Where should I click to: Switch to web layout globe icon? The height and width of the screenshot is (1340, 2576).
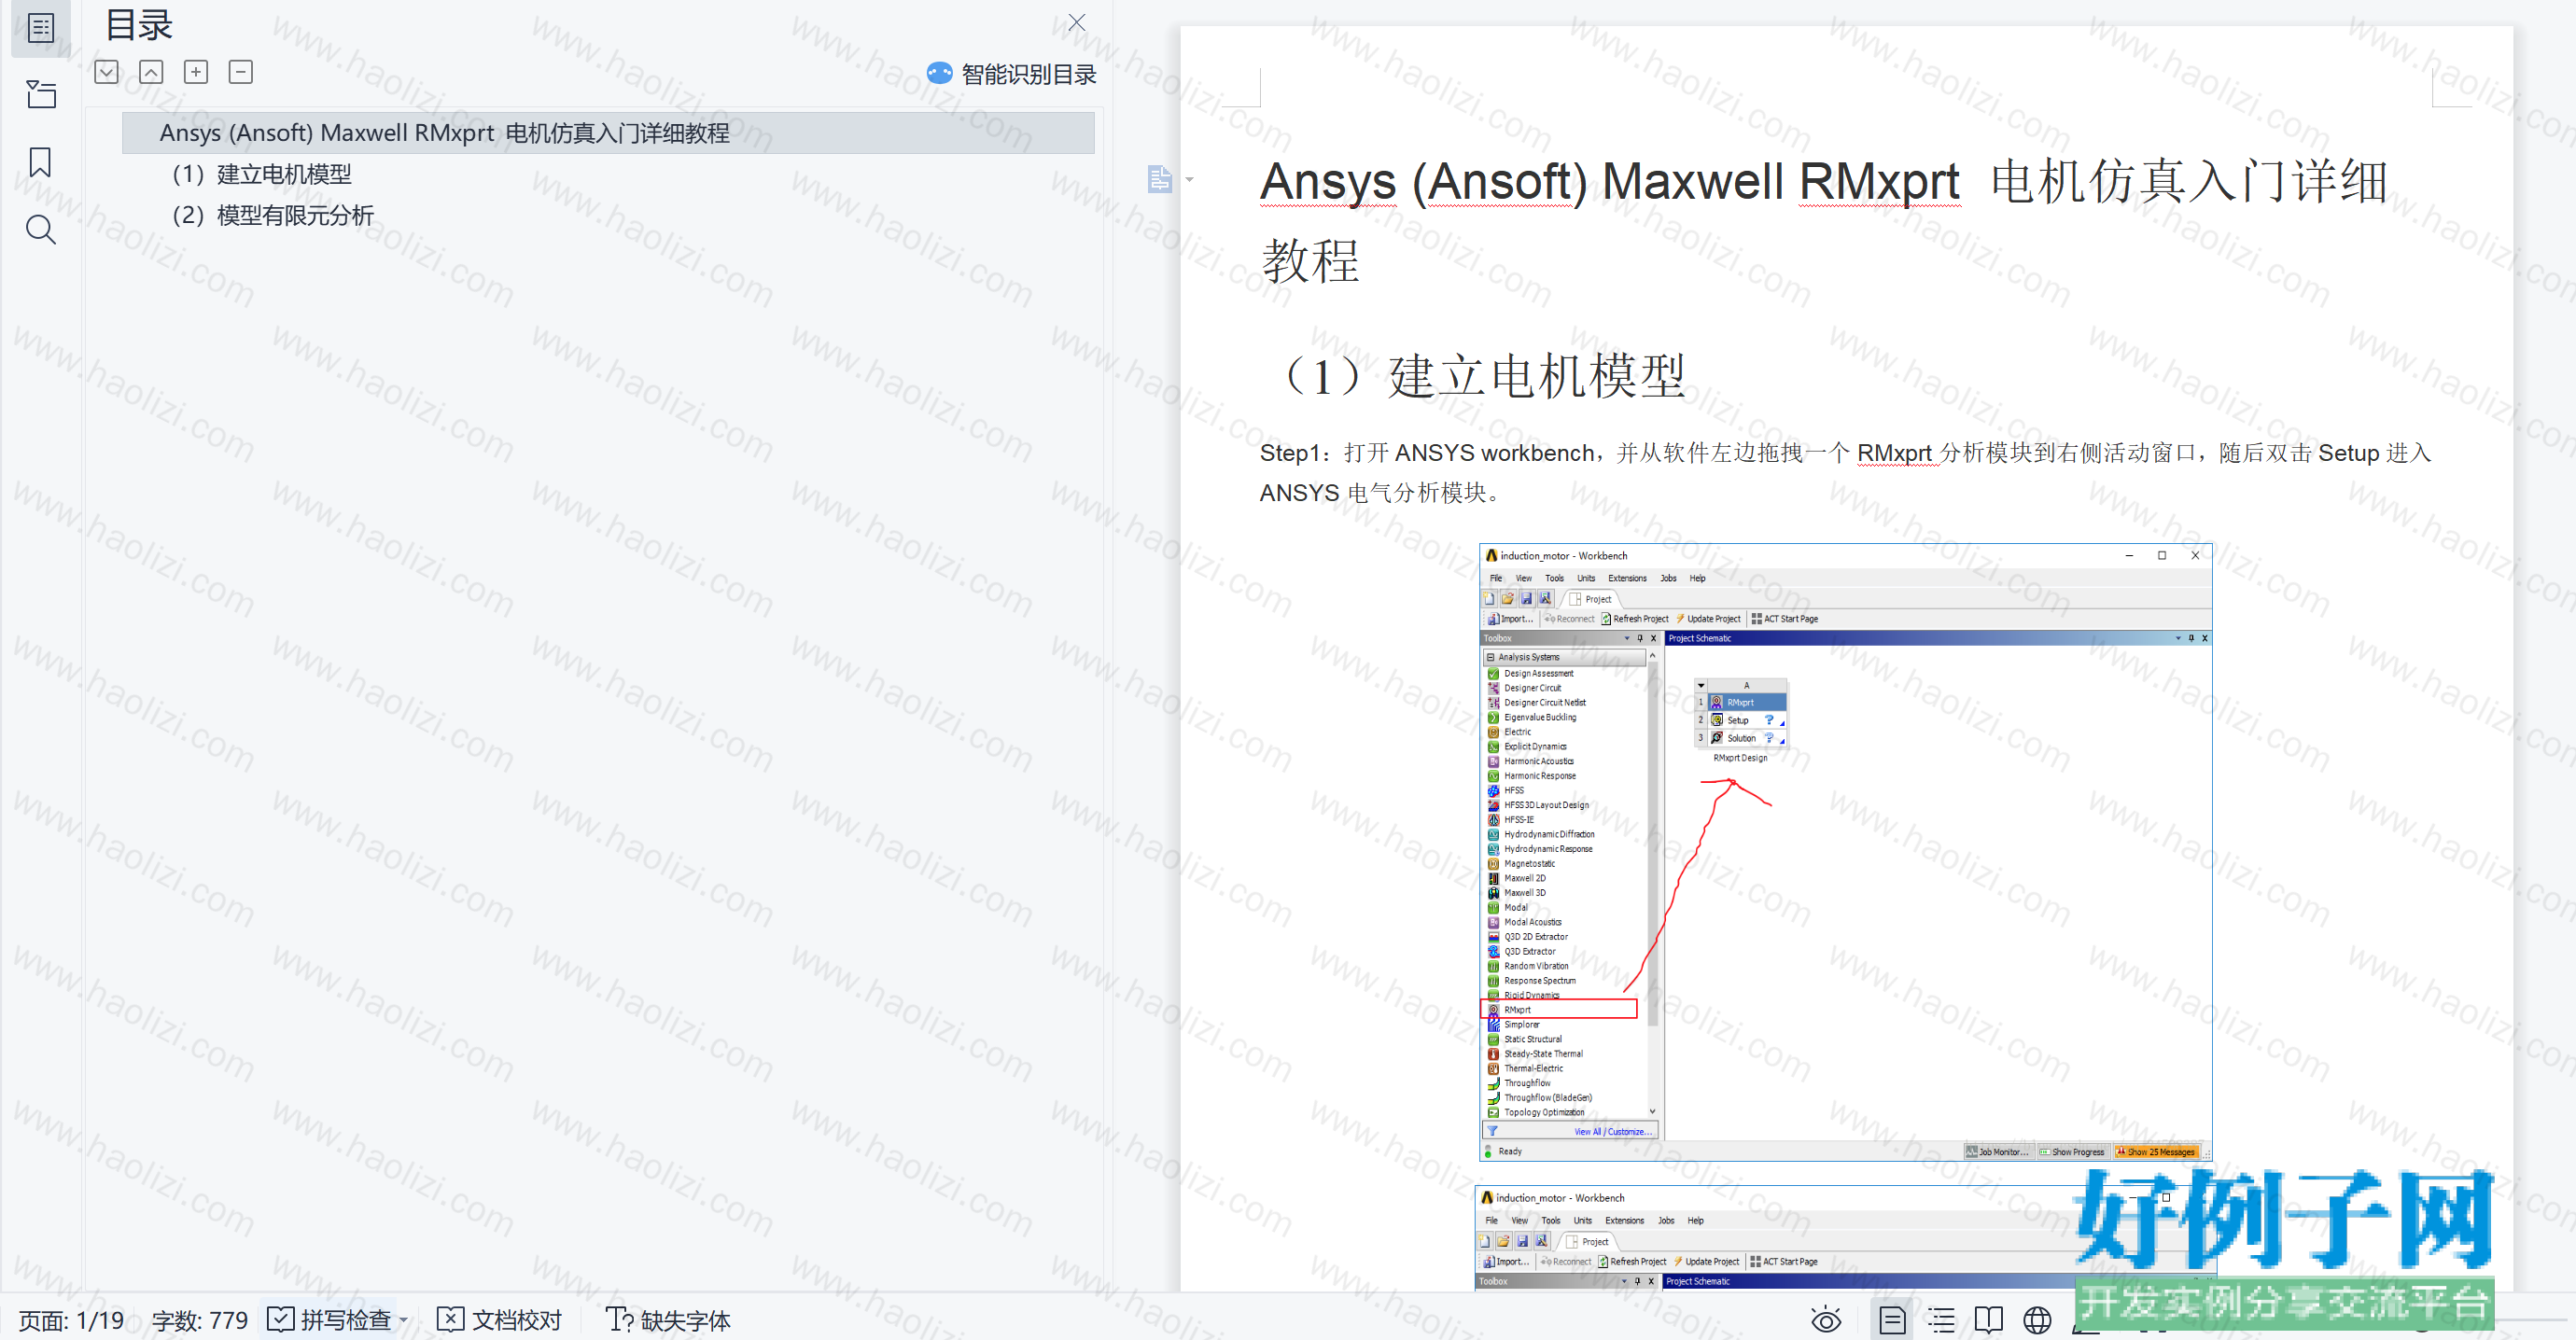[x=2037, y=1320]
